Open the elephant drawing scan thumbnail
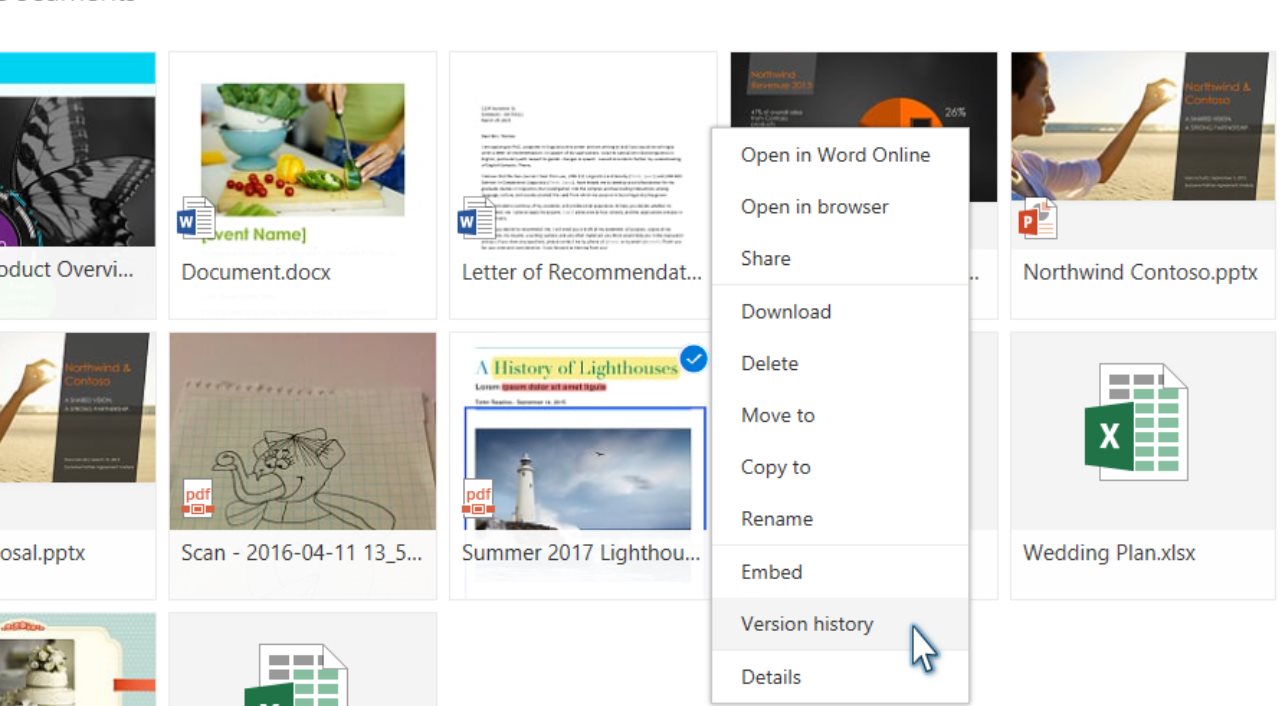The image size is (1287, 706). click(303, 431)
